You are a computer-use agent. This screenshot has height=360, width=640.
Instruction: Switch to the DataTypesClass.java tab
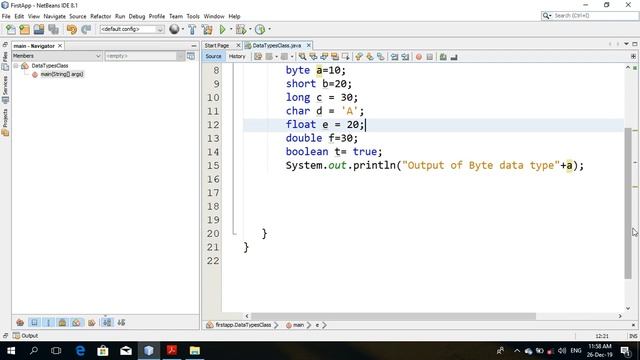coord(277,45)
